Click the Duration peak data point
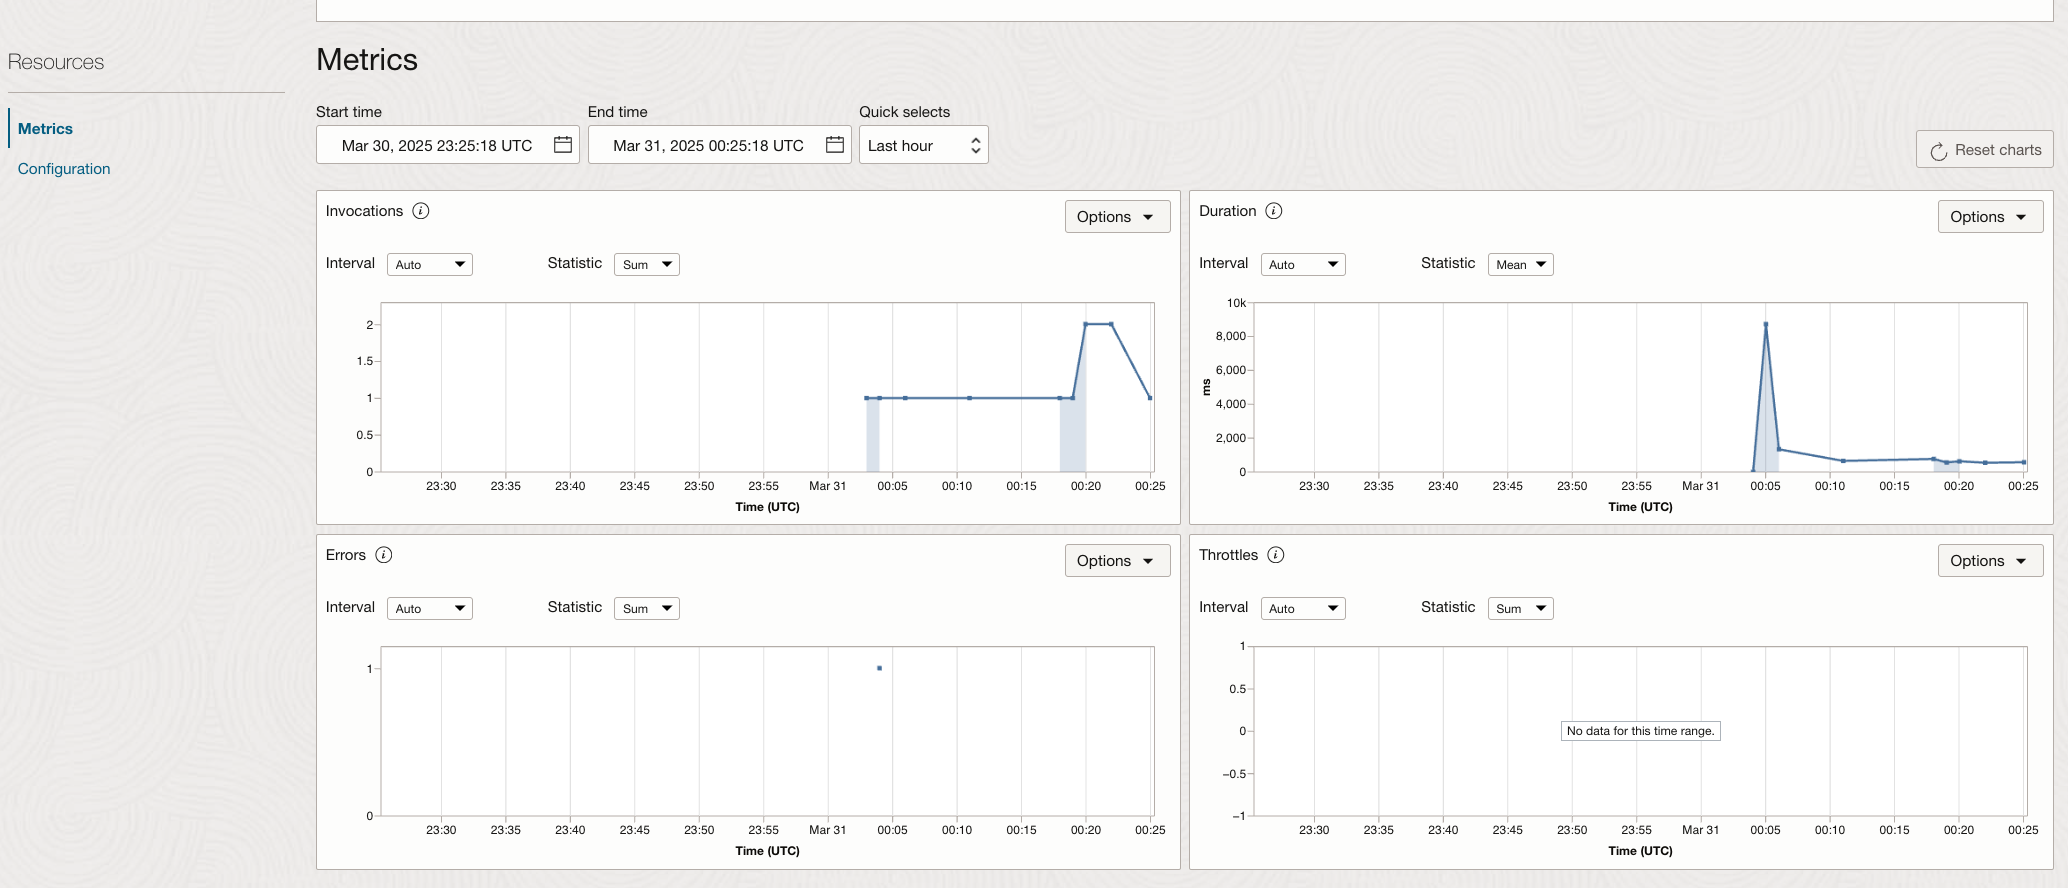The height and width of the screenshot is (888, 2068). click(1766, 324)
